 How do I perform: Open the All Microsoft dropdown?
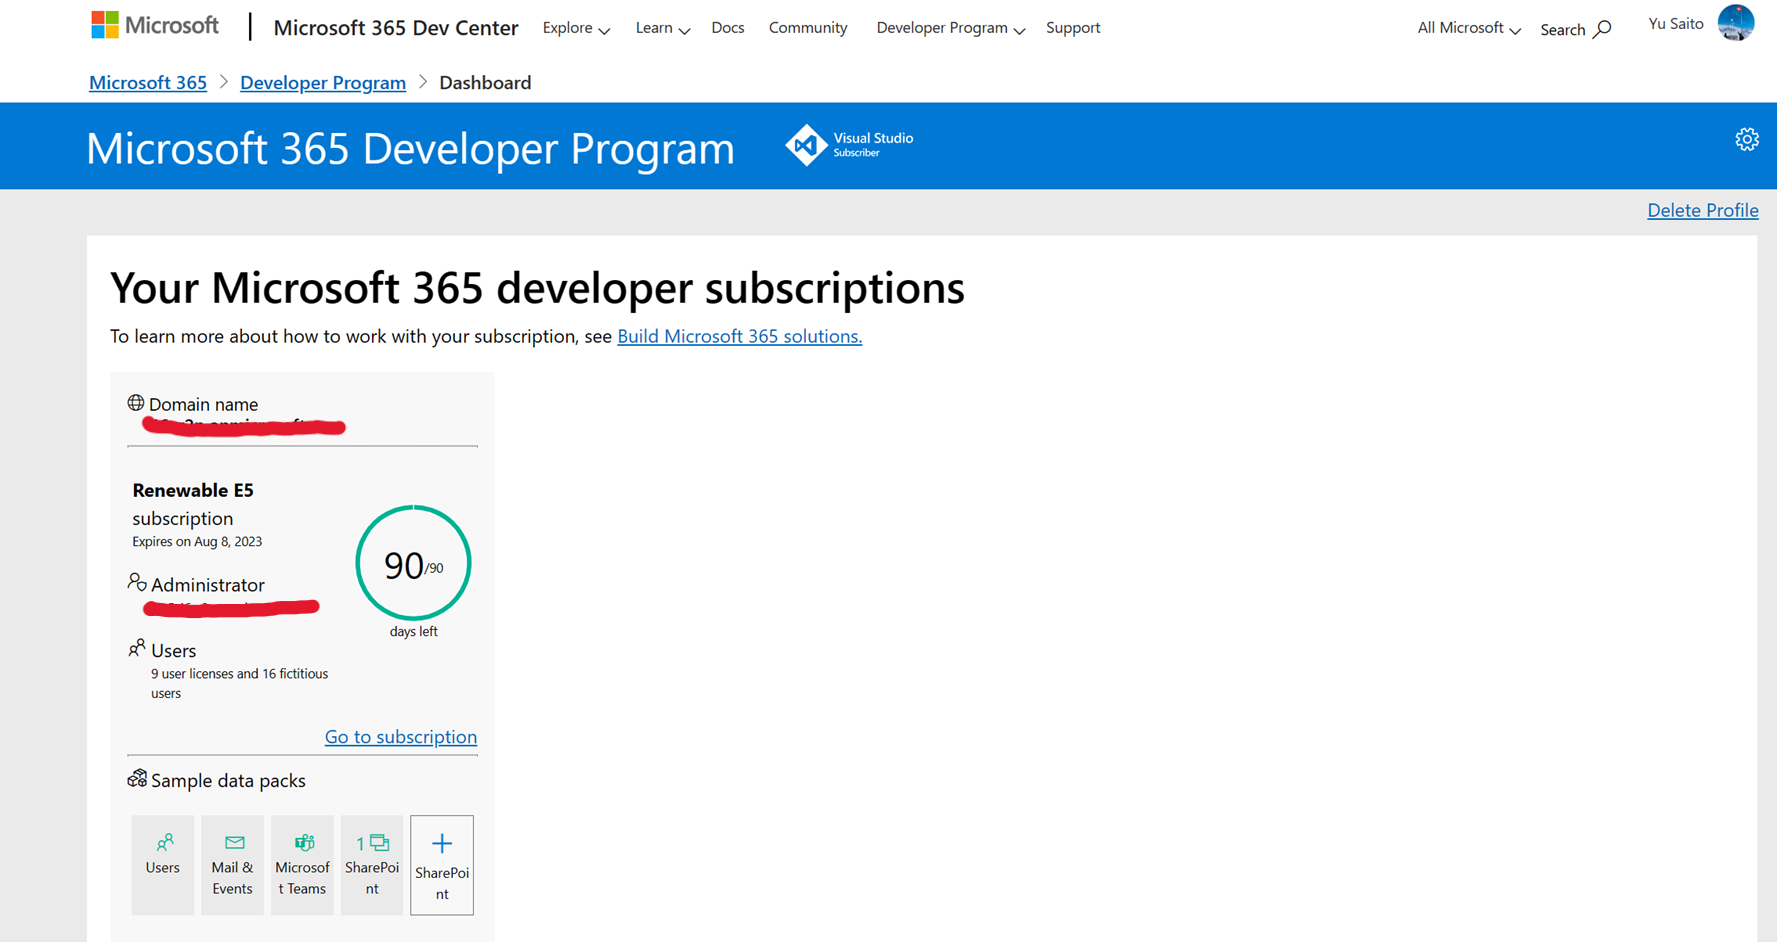pyautogui.click(x=1467, y=28)
